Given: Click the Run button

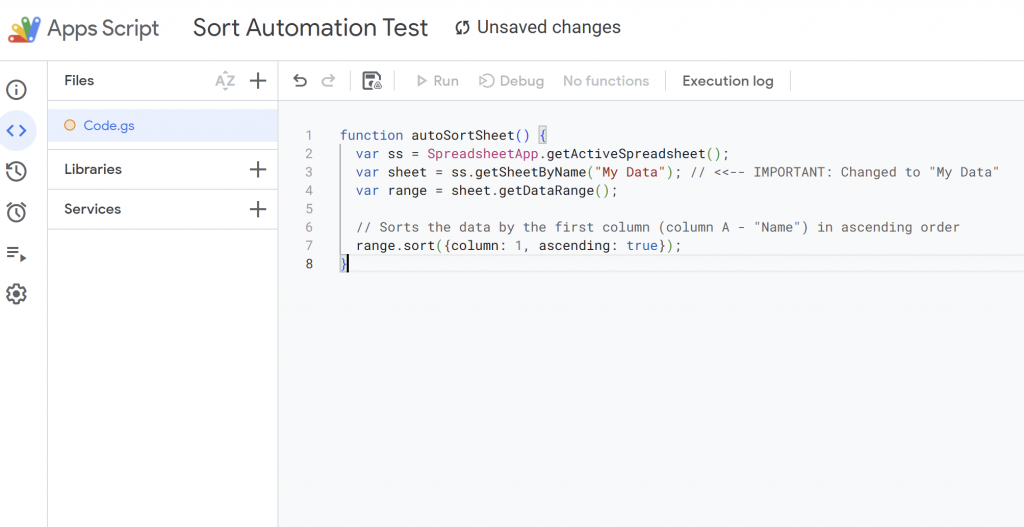Looking at the screenshot, I should [x=436, y=81].
